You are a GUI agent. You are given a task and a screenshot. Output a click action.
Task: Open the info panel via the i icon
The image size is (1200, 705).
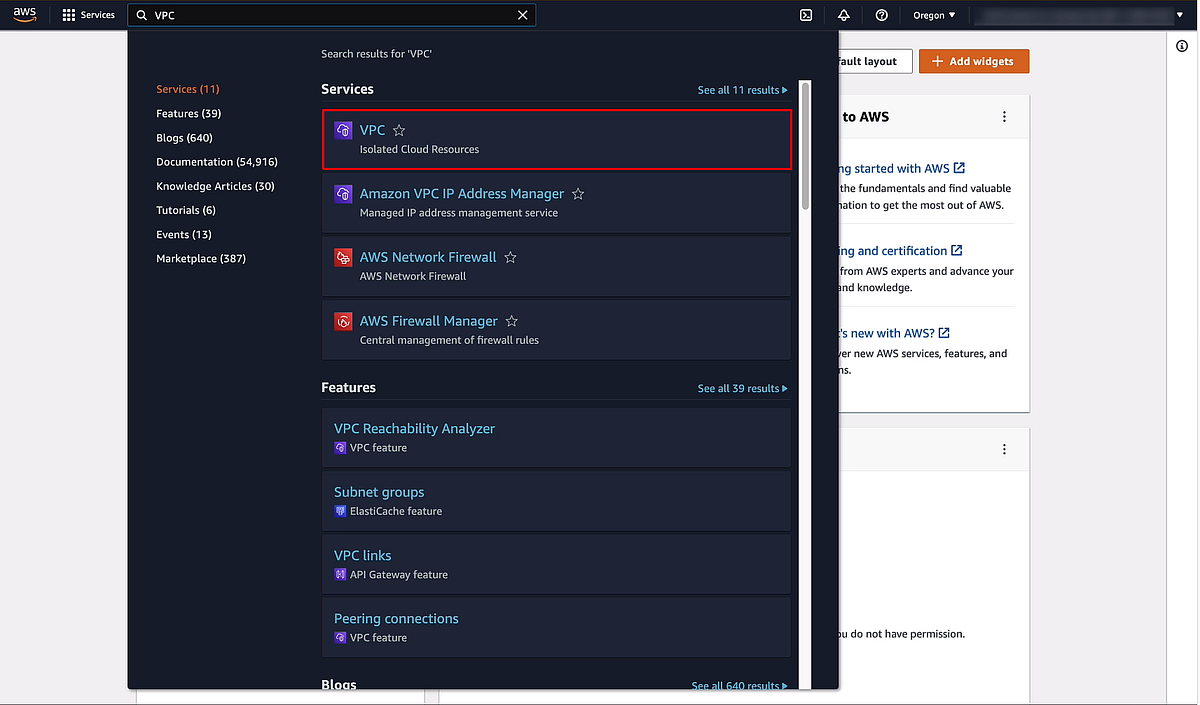coord(1180,45)
